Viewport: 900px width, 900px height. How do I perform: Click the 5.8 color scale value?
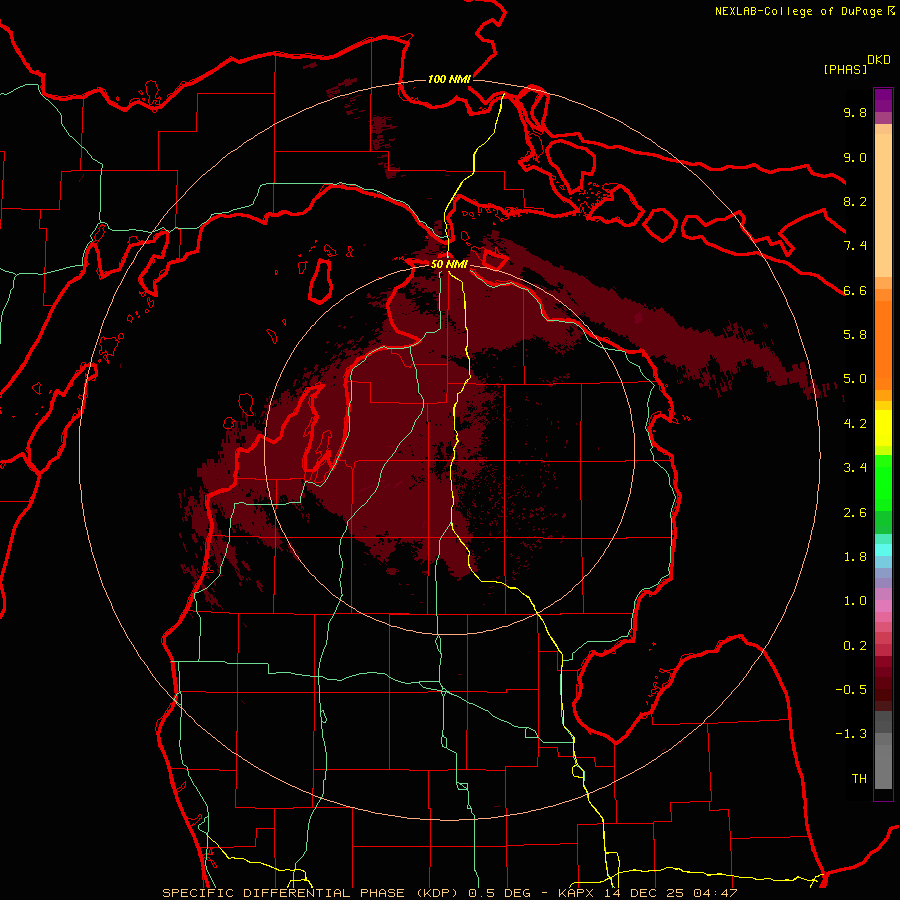tap(855, 335)
